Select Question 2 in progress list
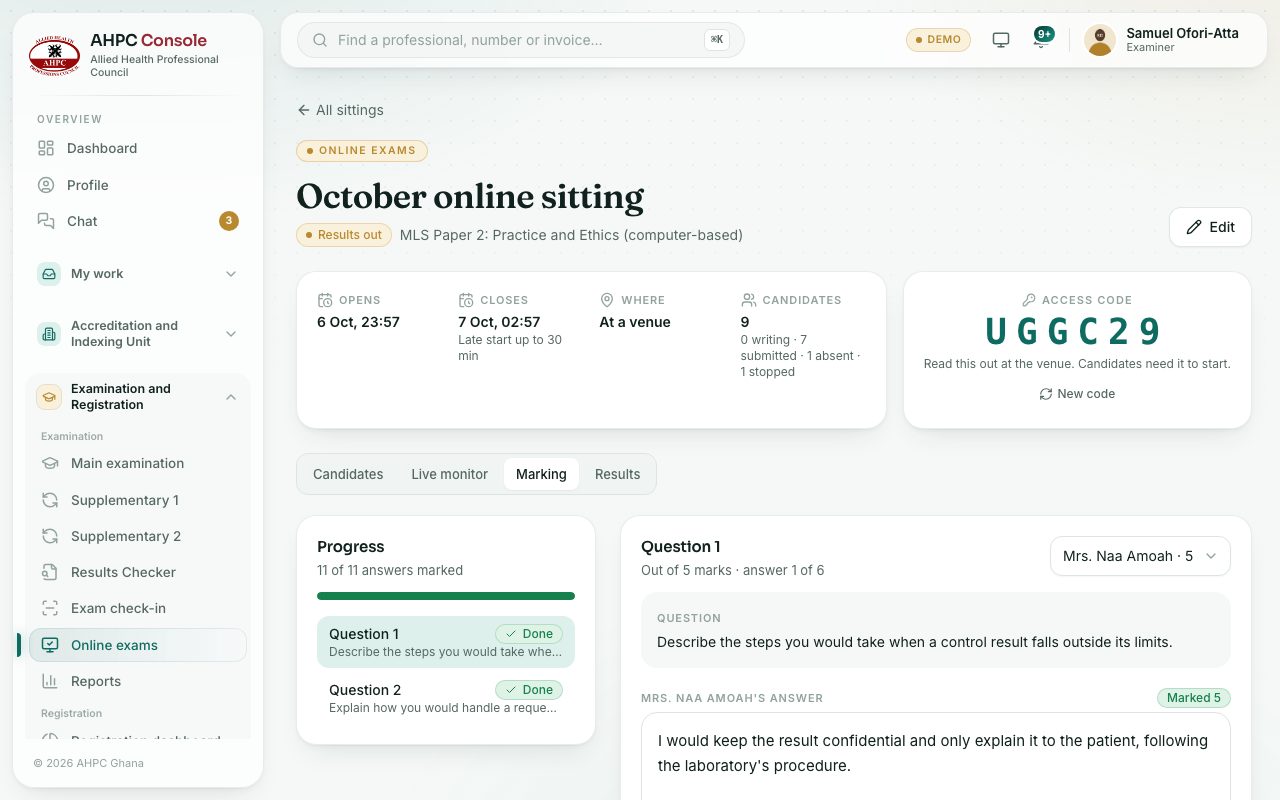Viewport: 1280px width, 800px height. pyautogui.click(x=446, y=698)
